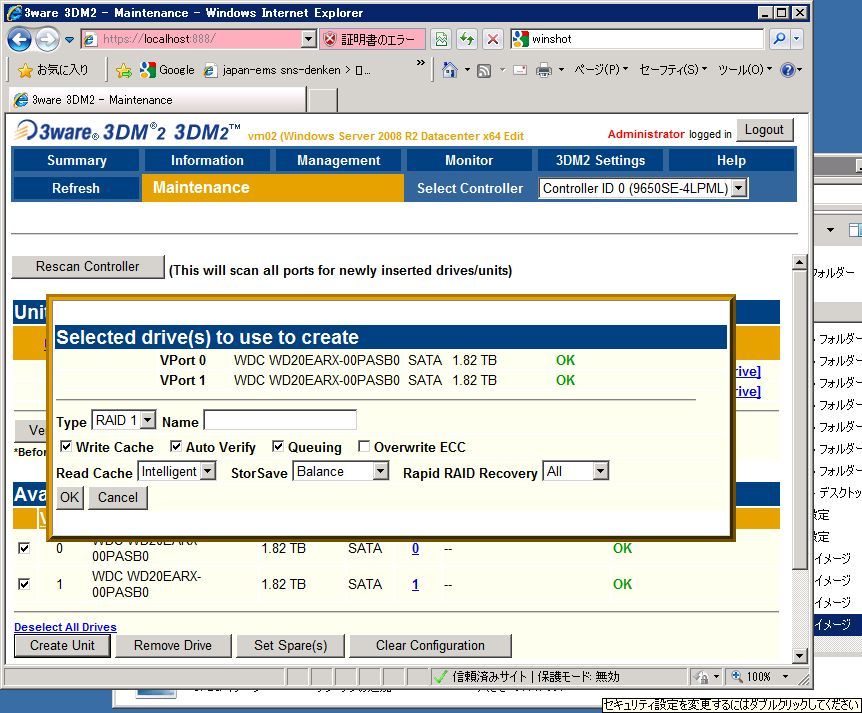Click the browser Forward arrow button
This screenshot has width=862, height=713.
47,39
